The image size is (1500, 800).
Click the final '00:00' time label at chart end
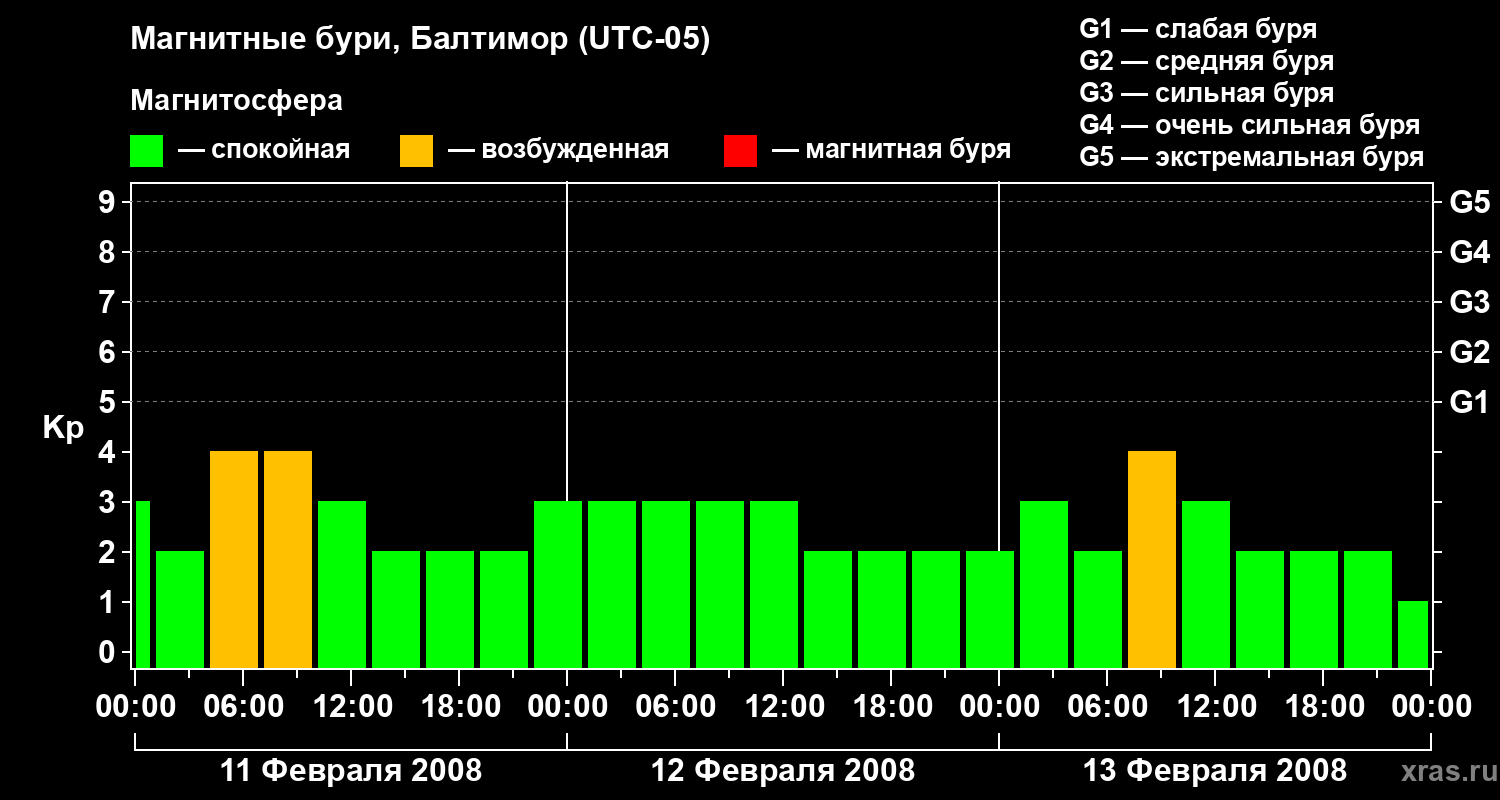(x=1431, y=707)
